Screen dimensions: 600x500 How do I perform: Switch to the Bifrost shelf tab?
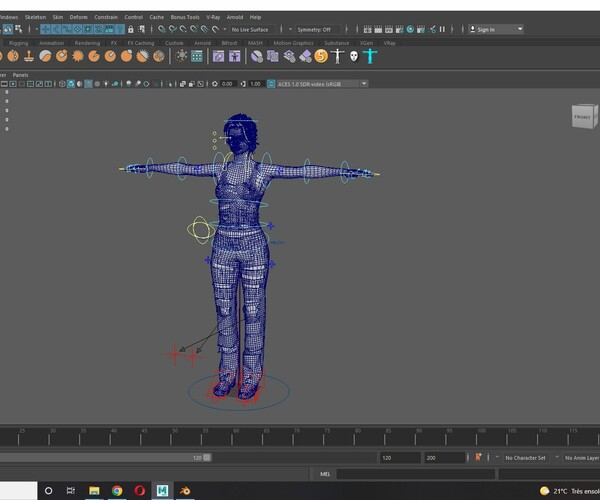click(x=229, y=43)
